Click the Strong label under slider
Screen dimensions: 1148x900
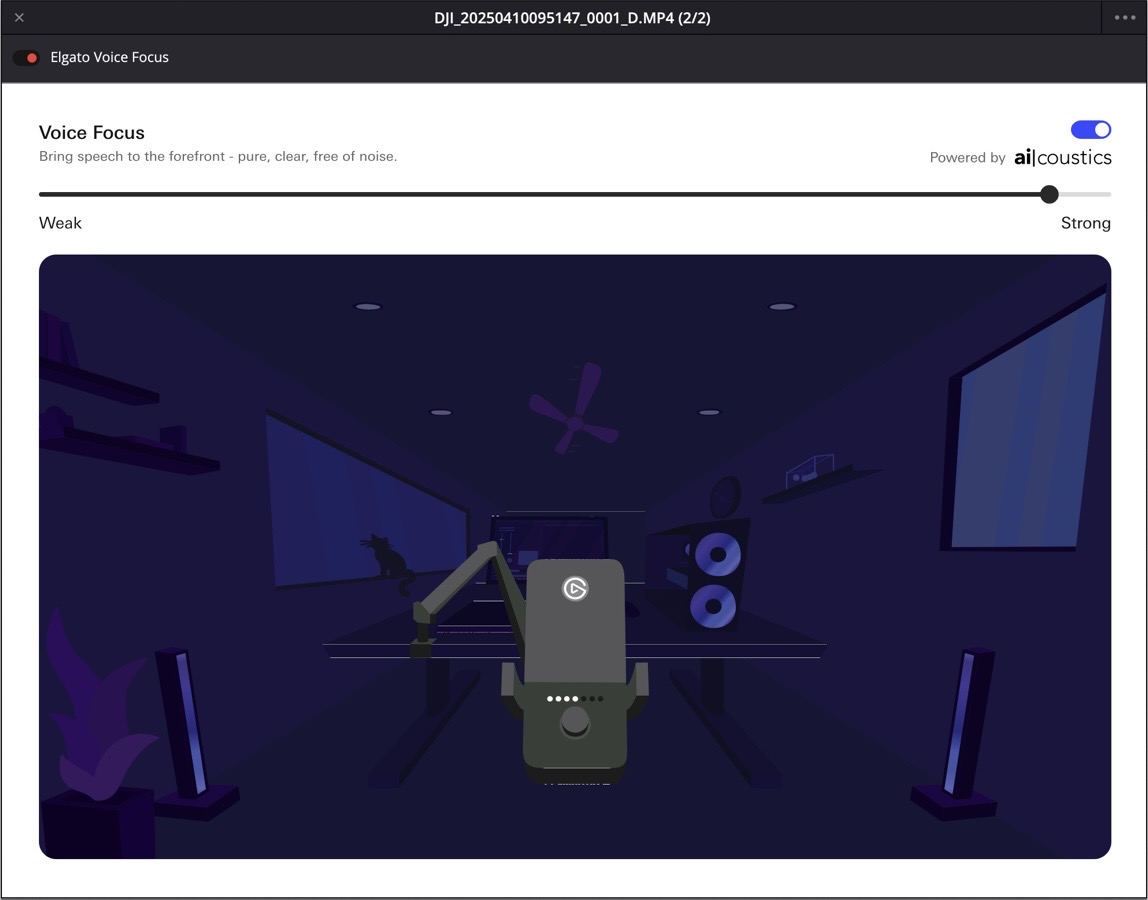pyautogui.click(x=1085, y=223)
